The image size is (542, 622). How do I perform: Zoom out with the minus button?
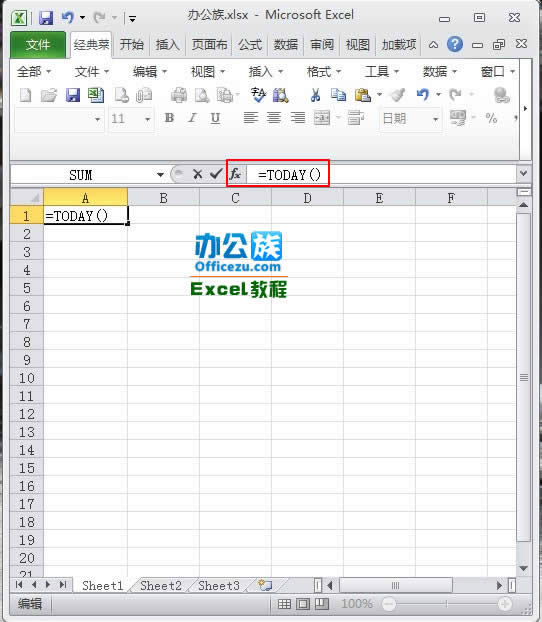point(389,604)
